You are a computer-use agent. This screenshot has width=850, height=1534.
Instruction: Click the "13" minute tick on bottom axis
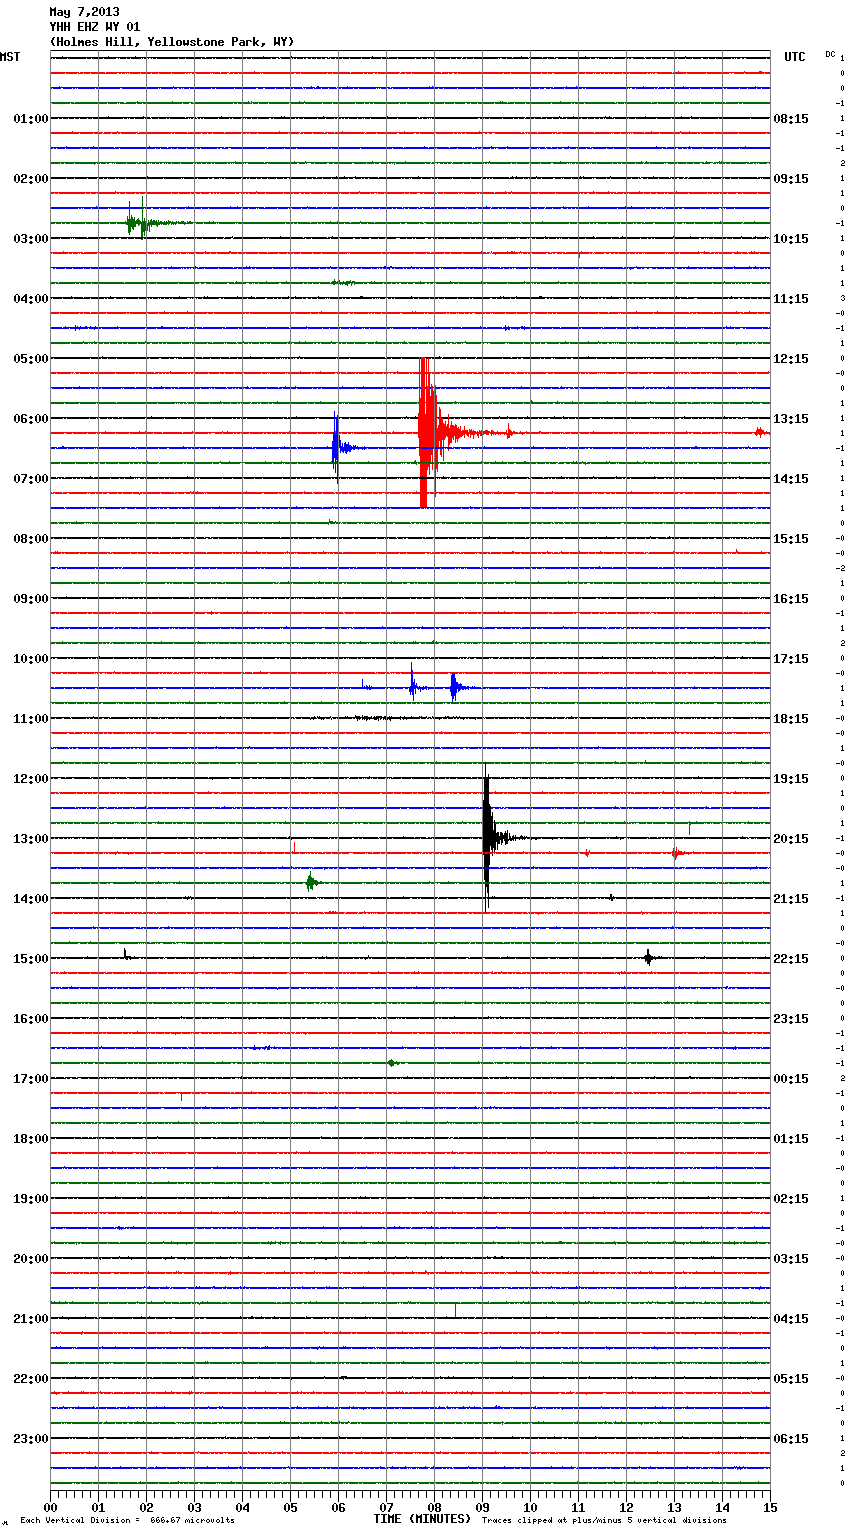(674, 1507)
